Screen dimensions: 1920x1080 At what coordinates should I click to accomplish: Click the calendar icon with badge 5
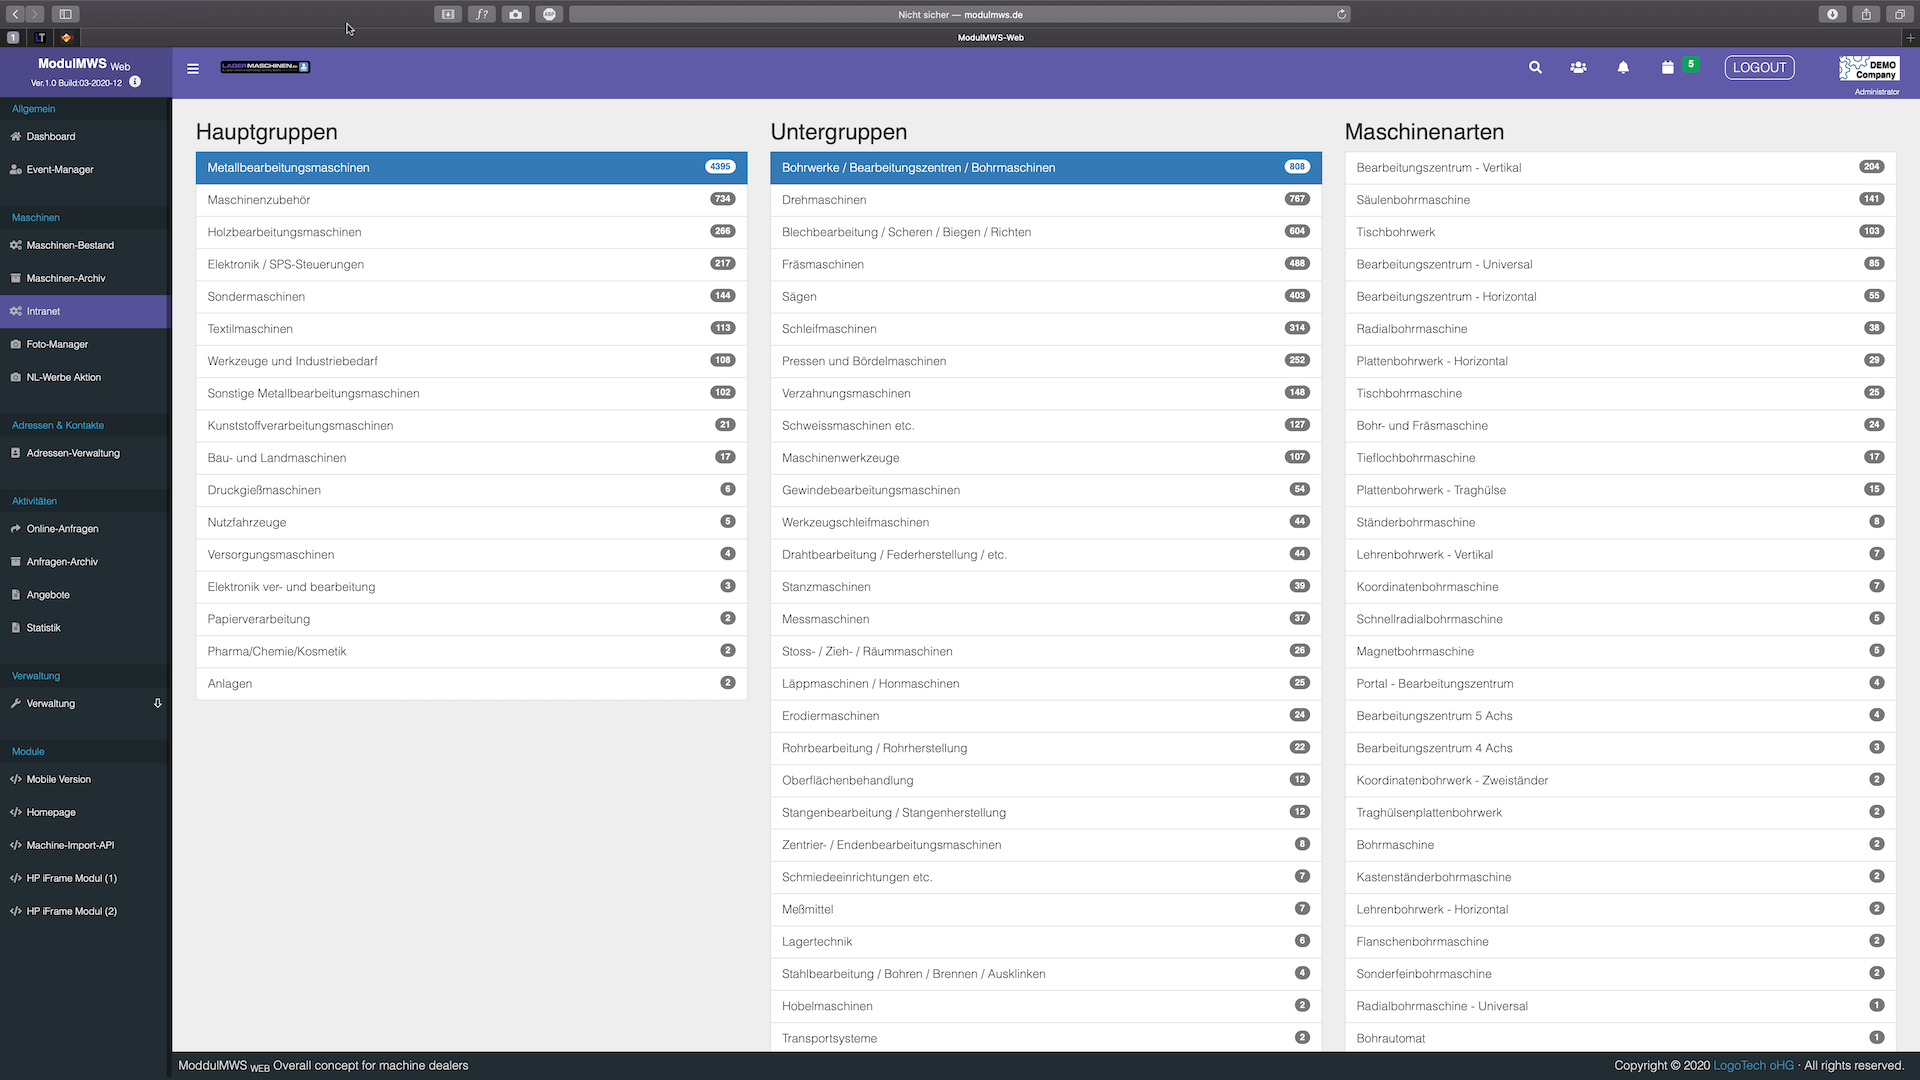pyautogui.click(x=1668, y=68)
